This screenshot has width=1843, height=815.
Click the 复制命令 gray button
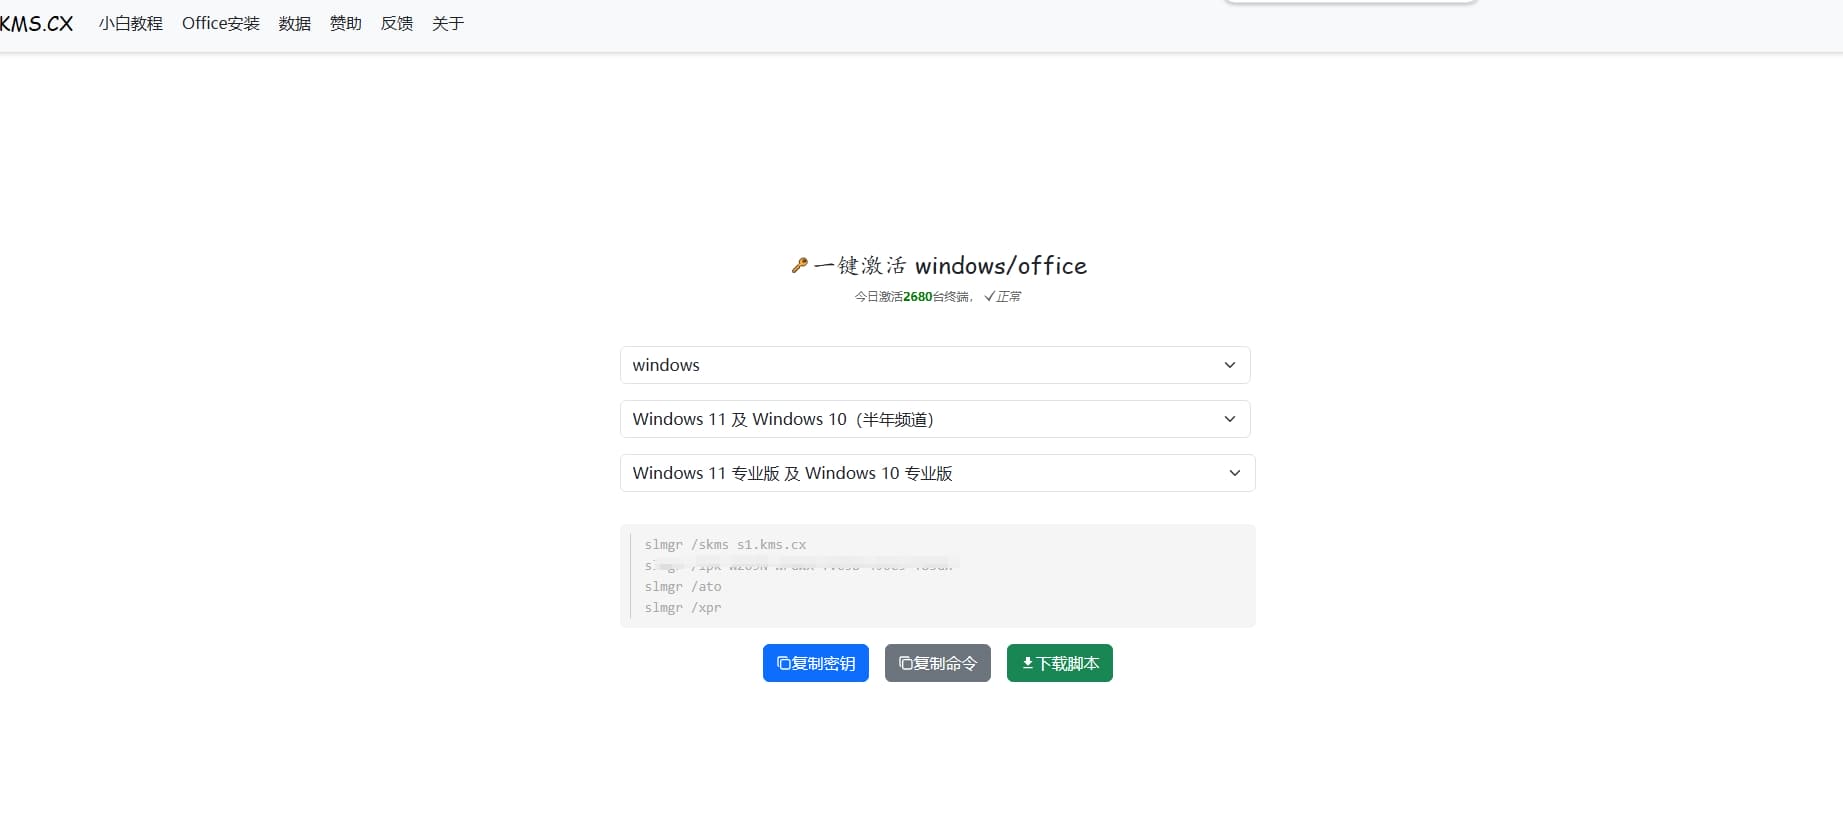click(x=938, y=663)
